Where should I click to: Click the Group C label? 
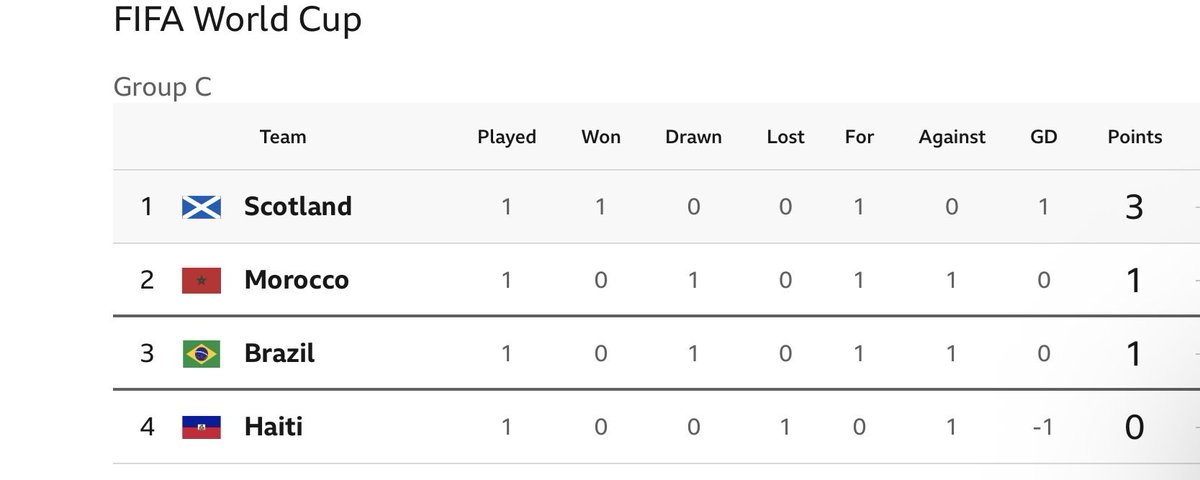(x=162, y=87)
